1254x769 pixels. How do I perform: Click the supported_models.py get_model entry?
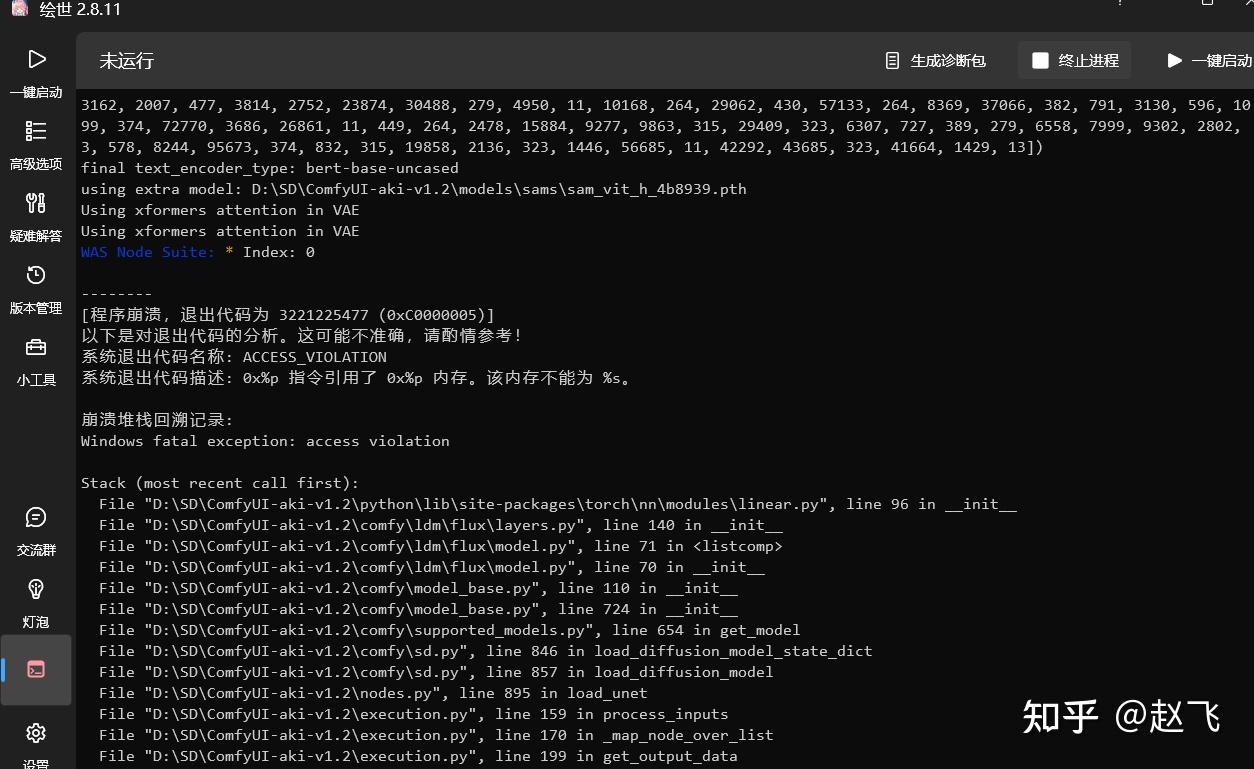pos(450,630)
